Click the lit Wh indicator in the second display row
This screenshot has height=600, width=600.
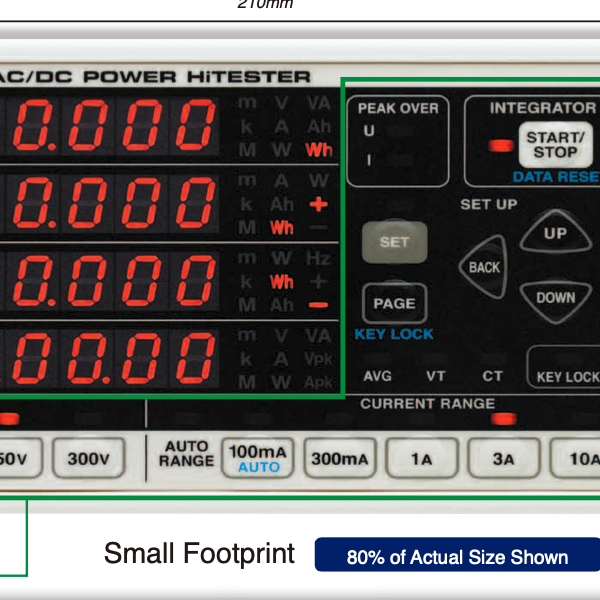(x=282, y=228)
